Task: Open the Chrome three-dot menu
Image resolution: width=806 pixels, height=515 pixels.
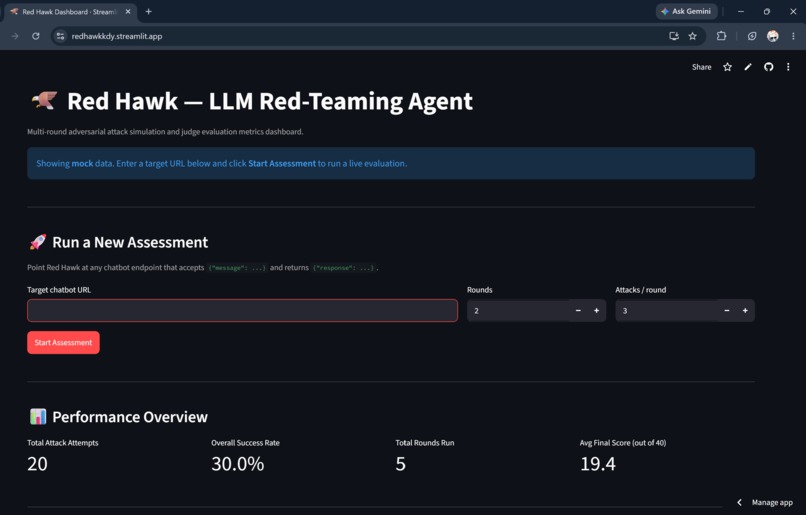Action: 793,36
